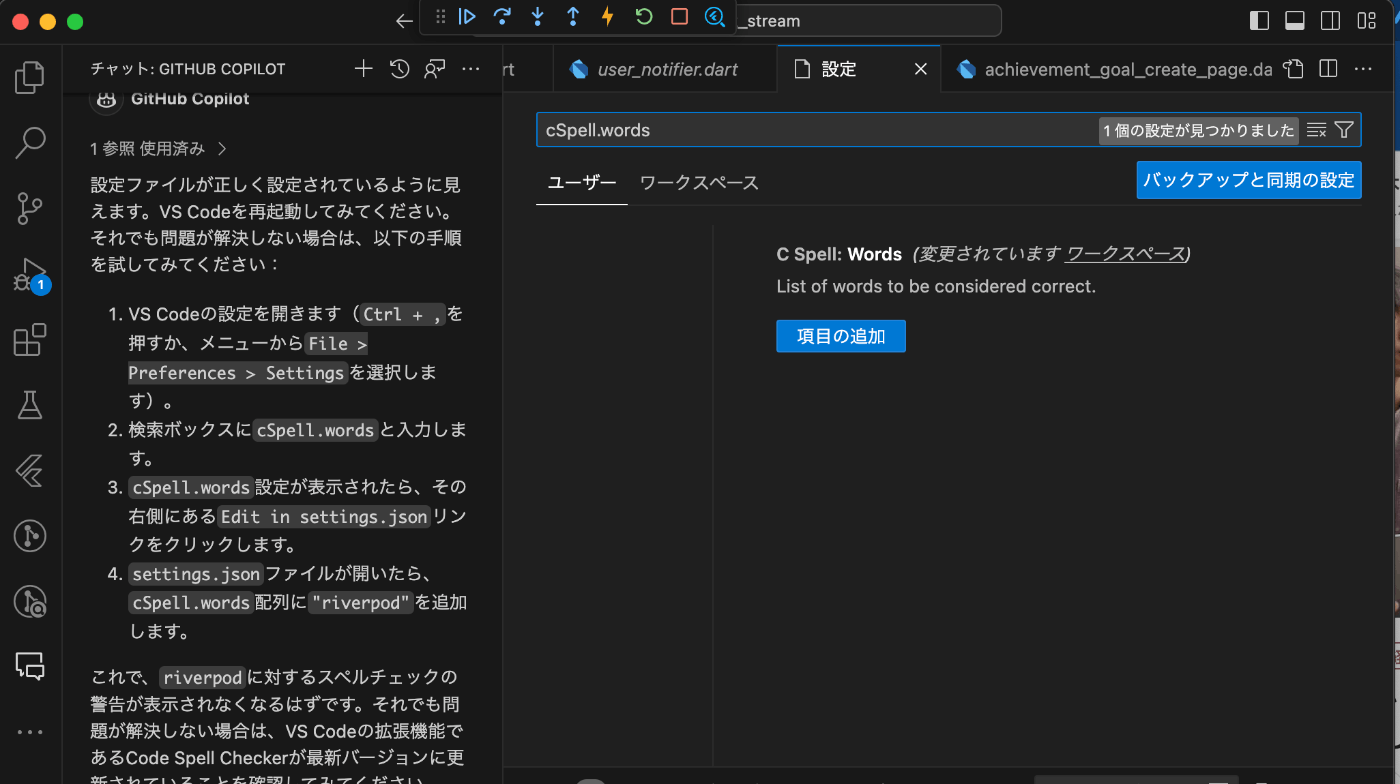This screenshot has height=784, width=1400.
Task: Open the Source Control view
Action: pos(30,209)
